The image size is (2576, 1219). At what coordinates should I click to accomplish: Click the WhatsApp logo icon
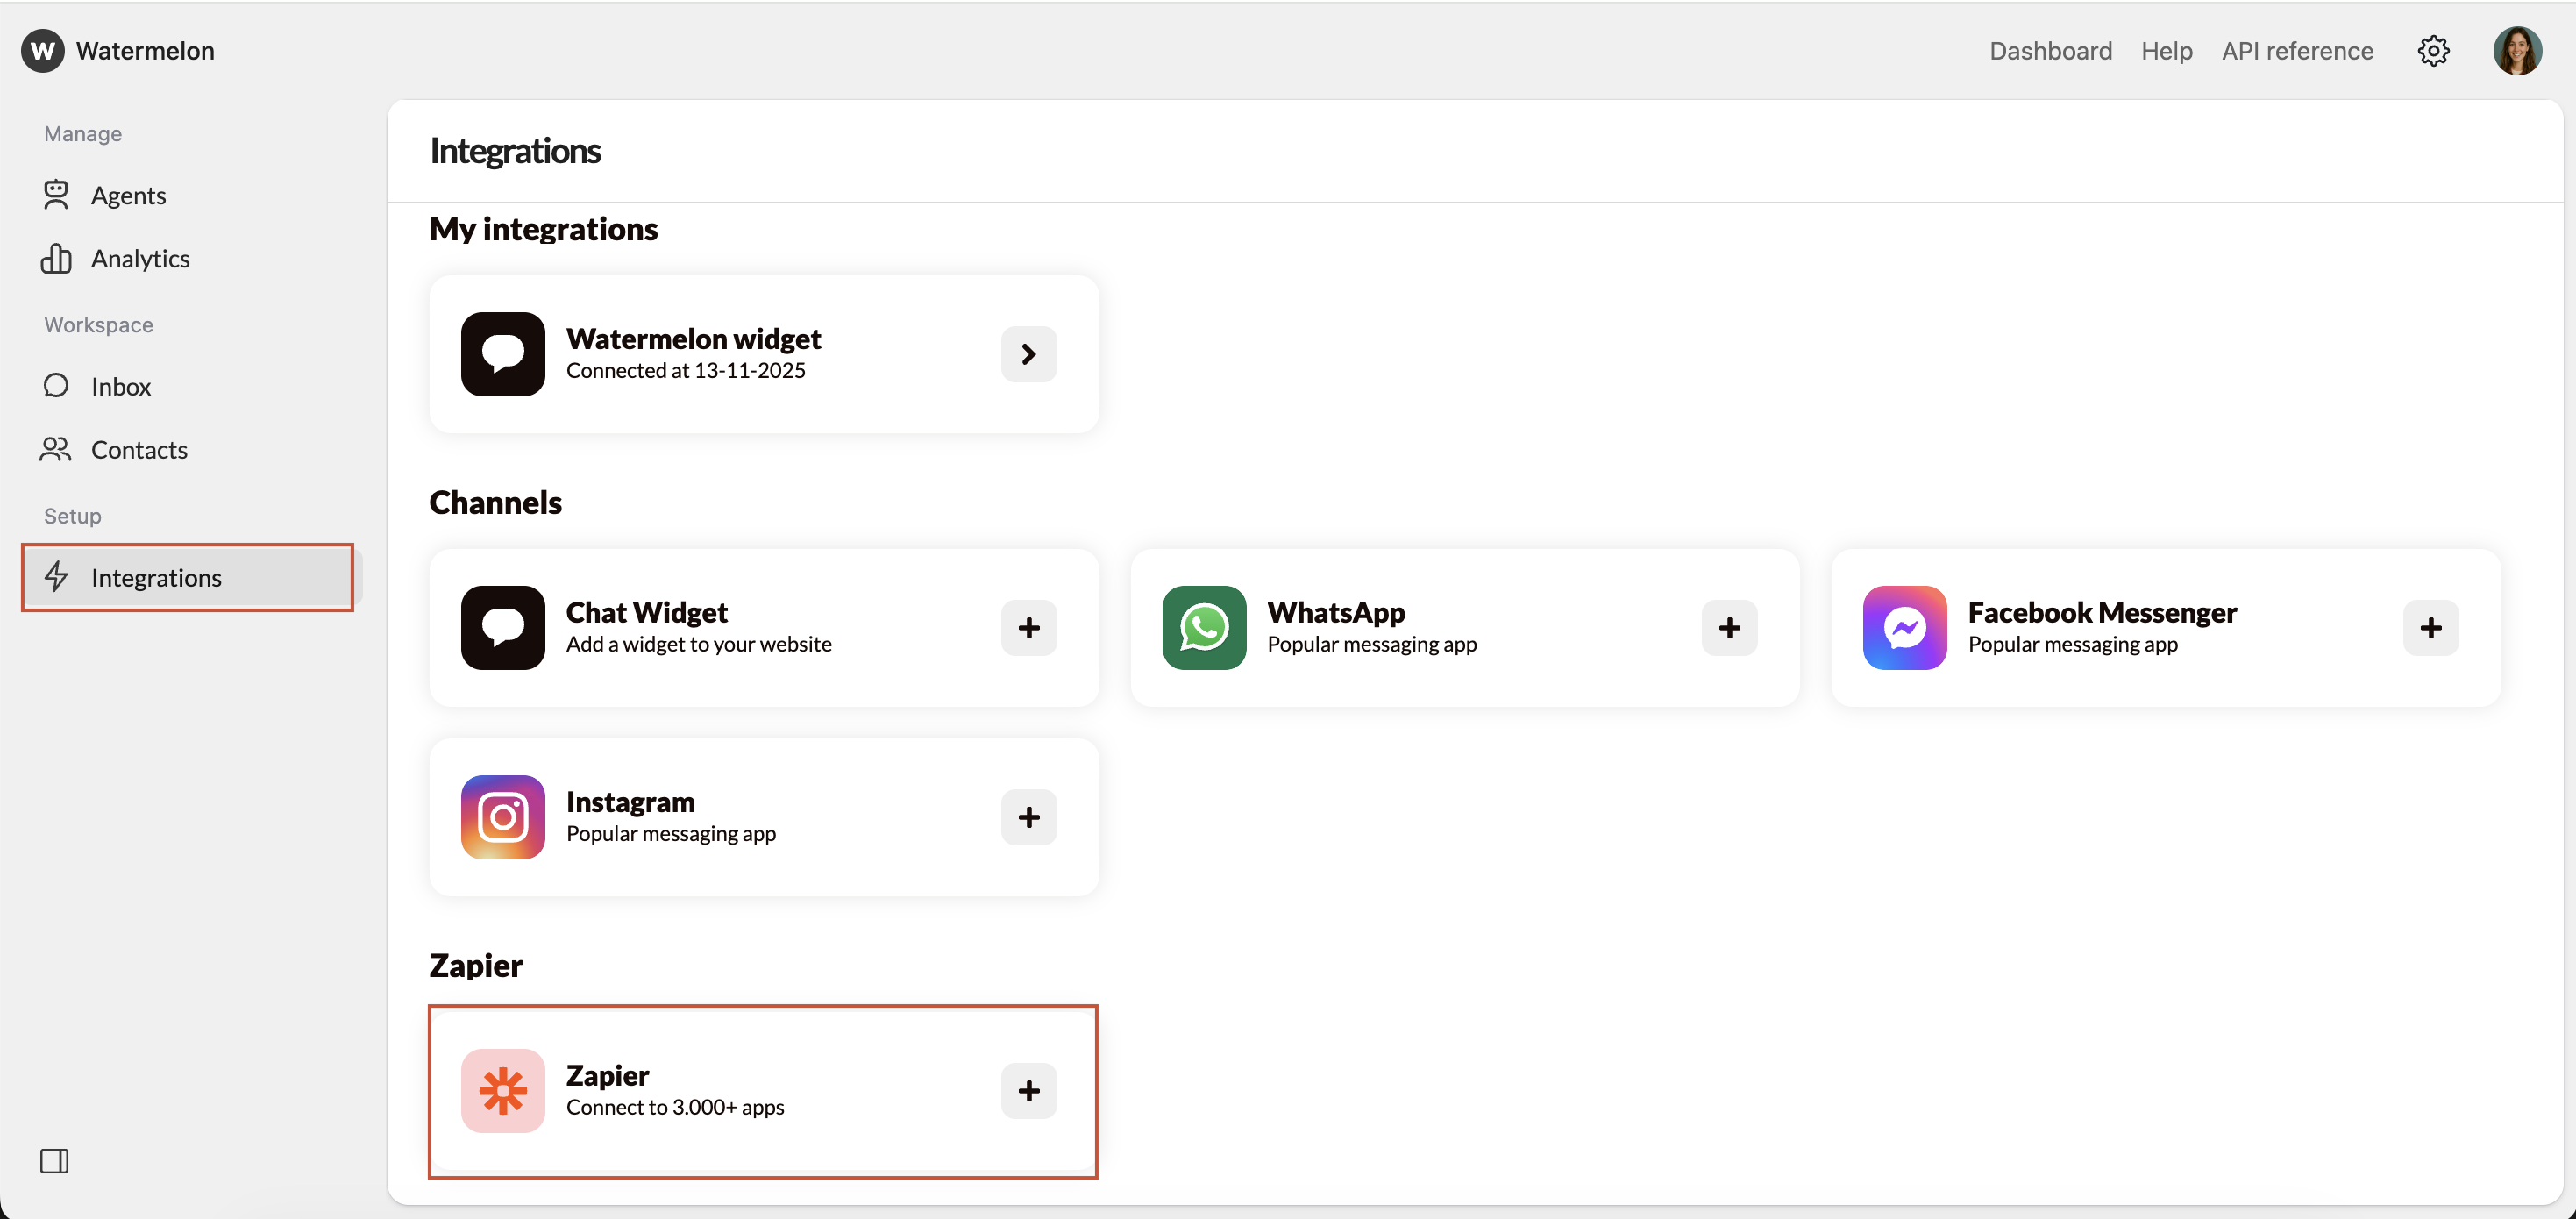[x=1203, y=628]
